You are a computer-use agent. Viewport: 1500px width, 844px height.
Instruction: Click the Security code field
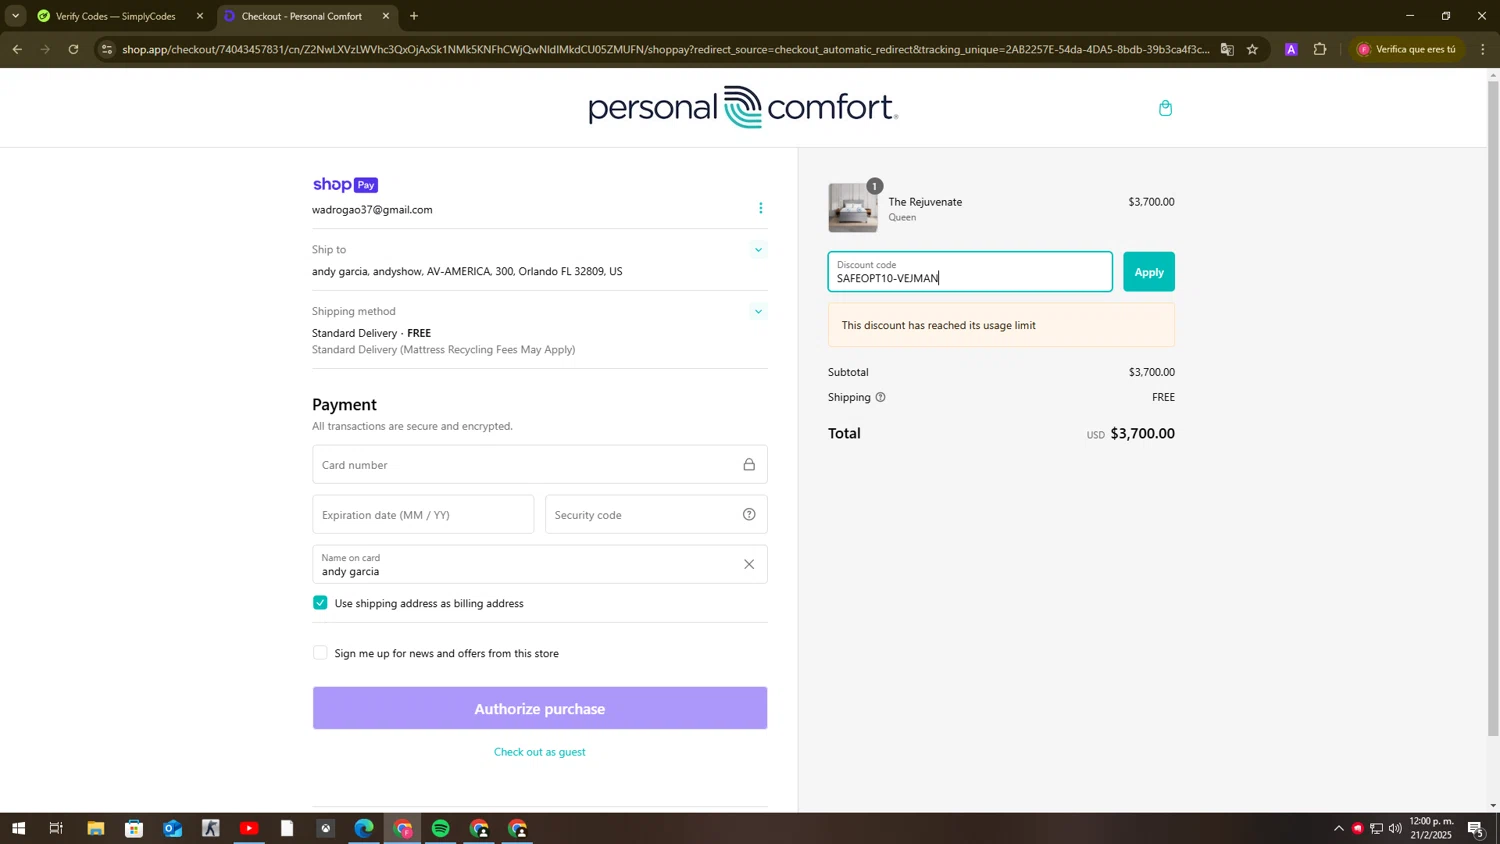[656, 515]
